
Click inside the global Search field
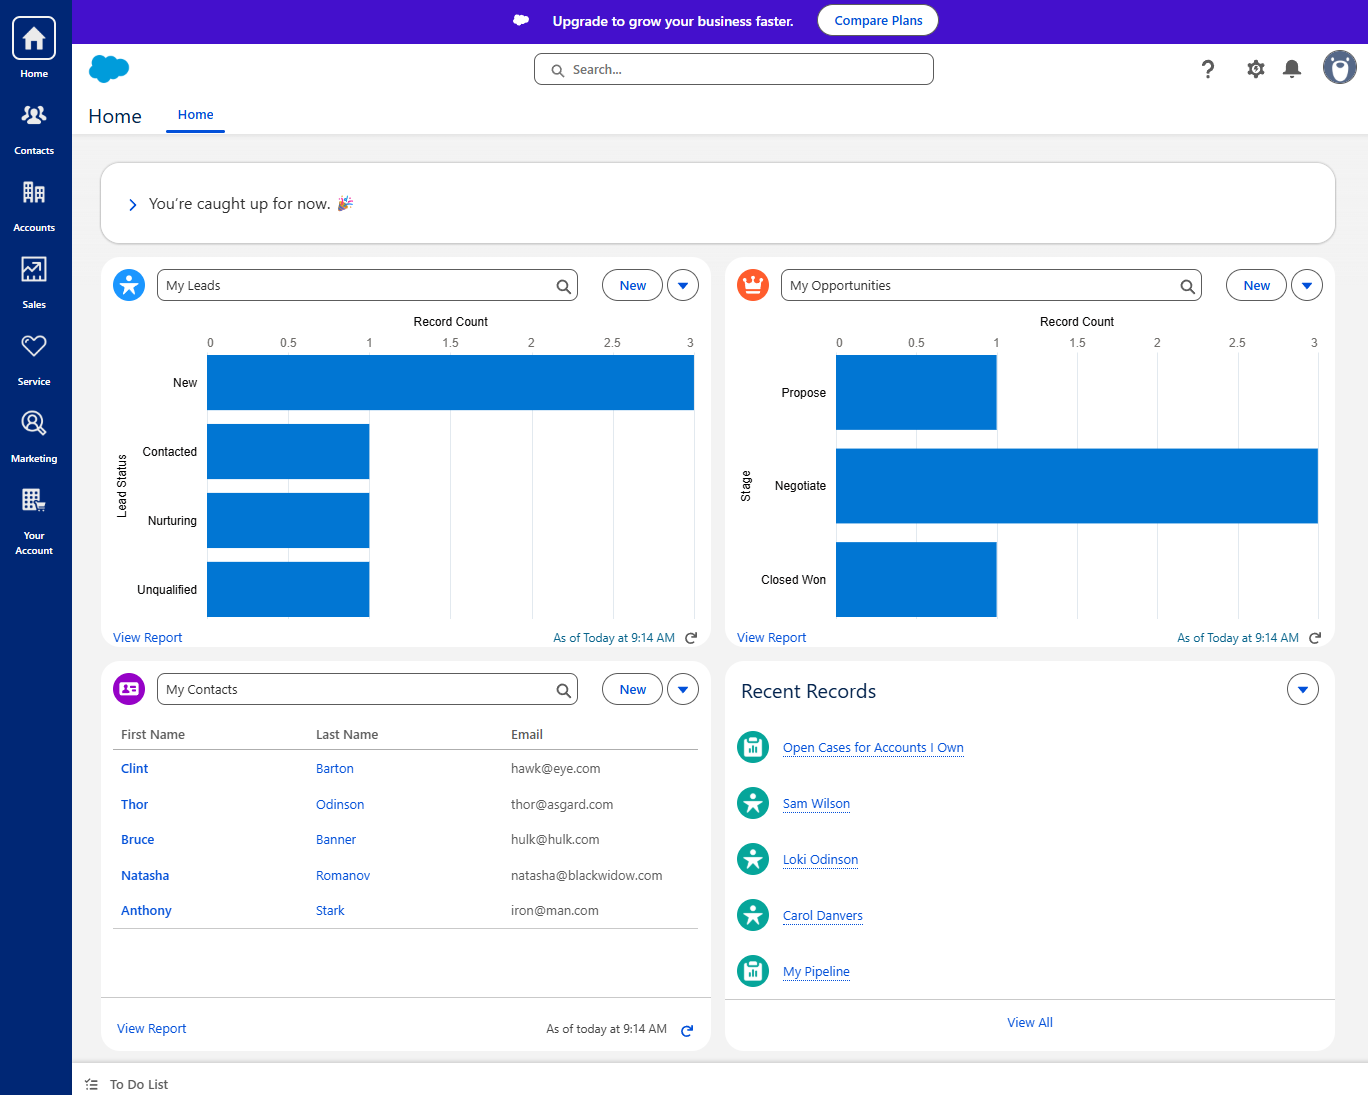[x=733, y=69]
